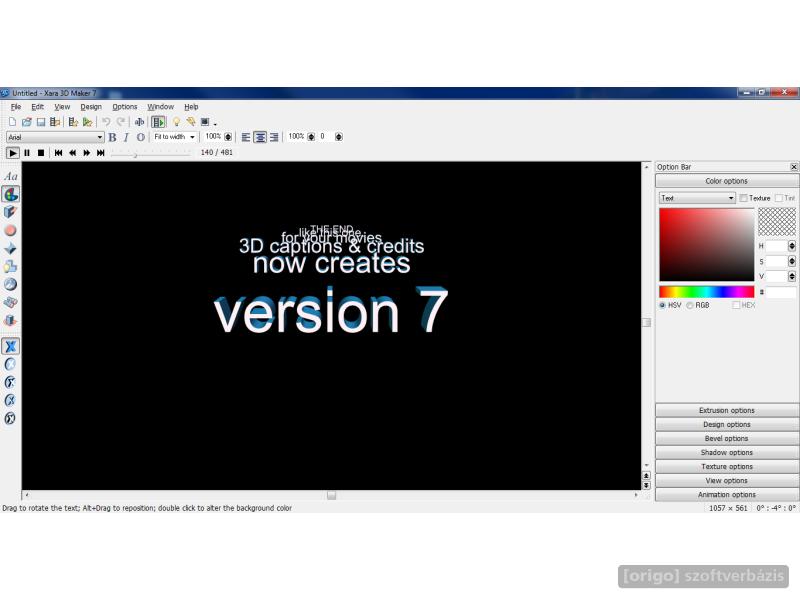This screenshot has height=600, width=800.
Task: Stop the animation playback
Action: 41,153
